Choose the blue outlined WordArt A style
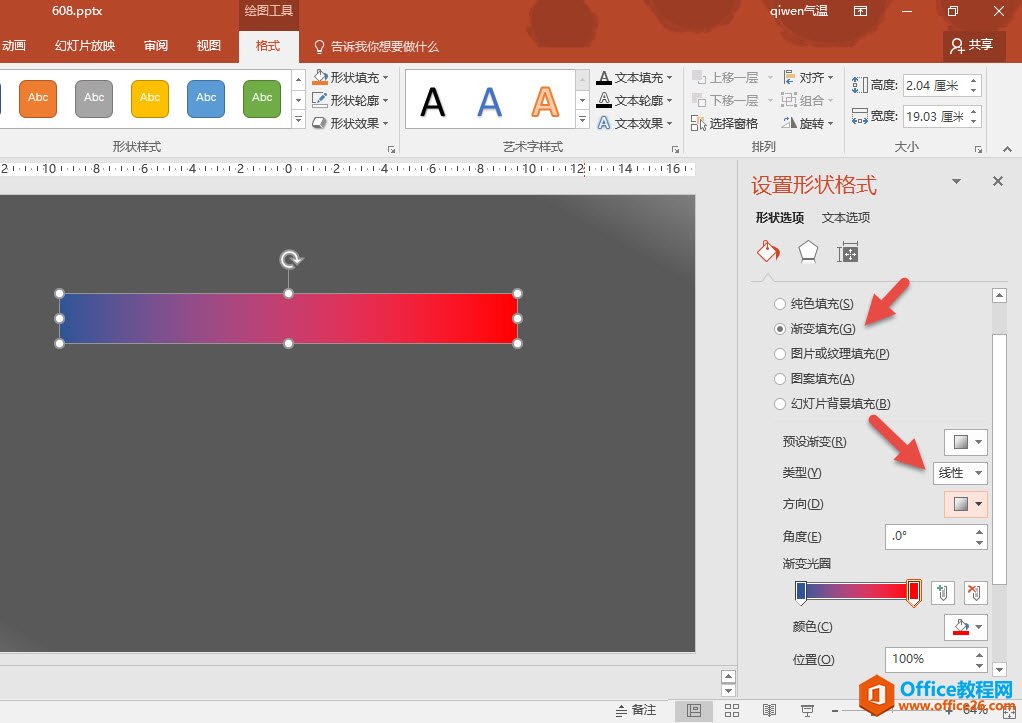Screen dimensions: 1022x723 (489, 101)
